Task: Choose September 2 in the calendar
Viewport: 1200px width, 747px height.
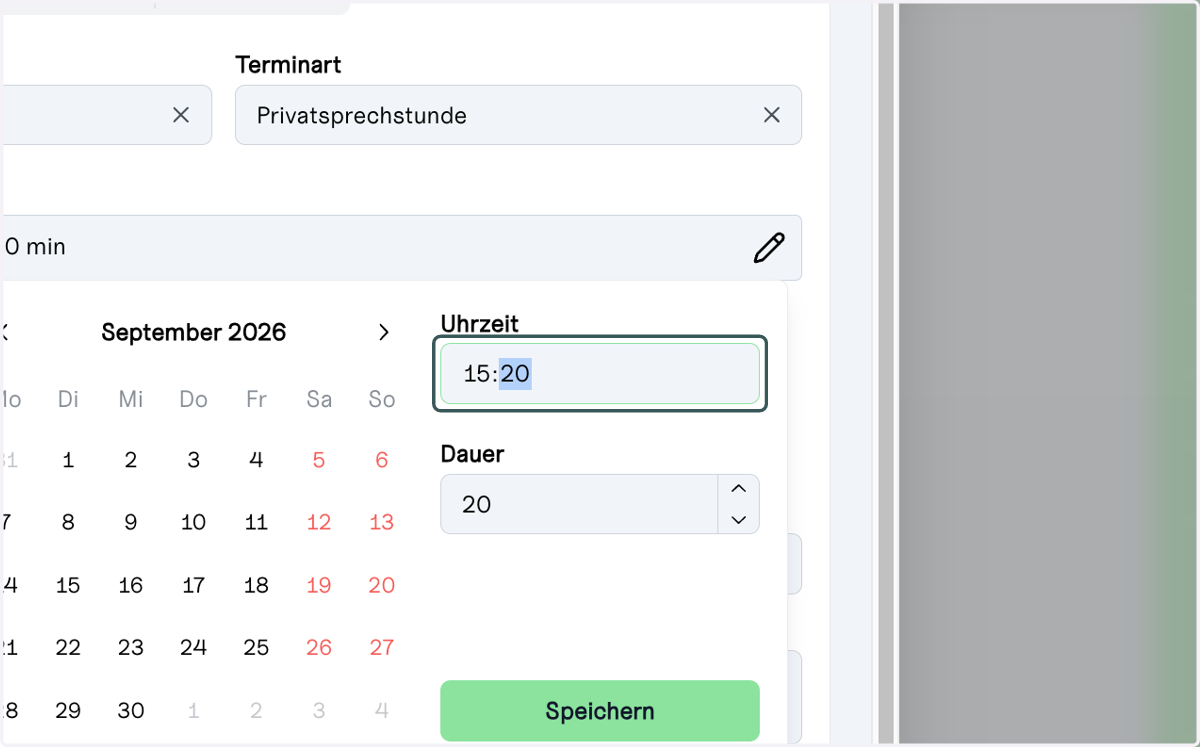Action: coord(131,461)
